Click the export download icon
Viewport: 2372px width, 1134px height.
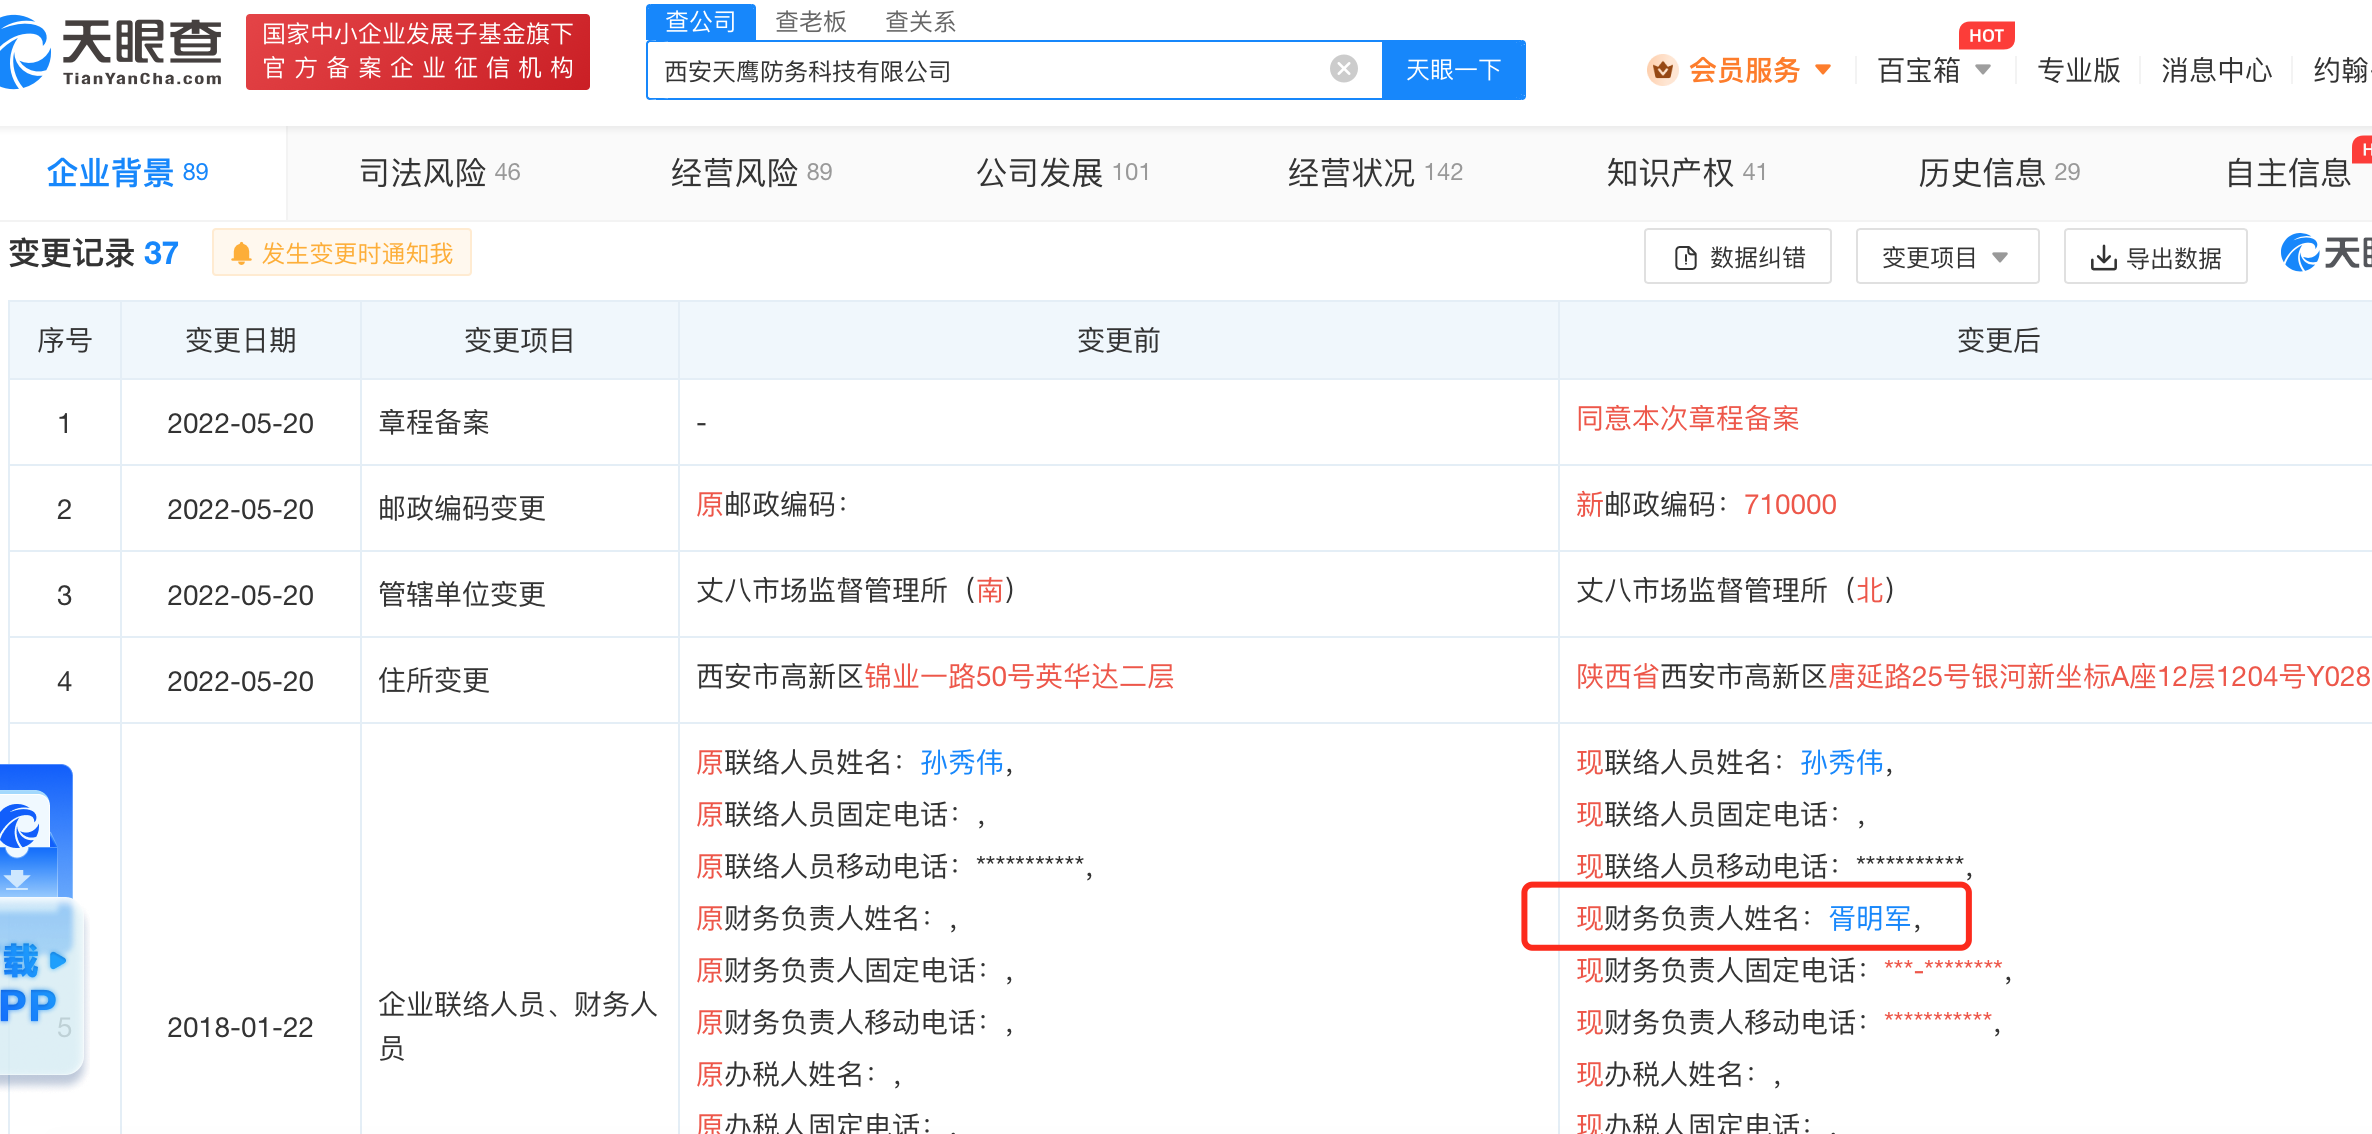click(x=2103, y=258)
